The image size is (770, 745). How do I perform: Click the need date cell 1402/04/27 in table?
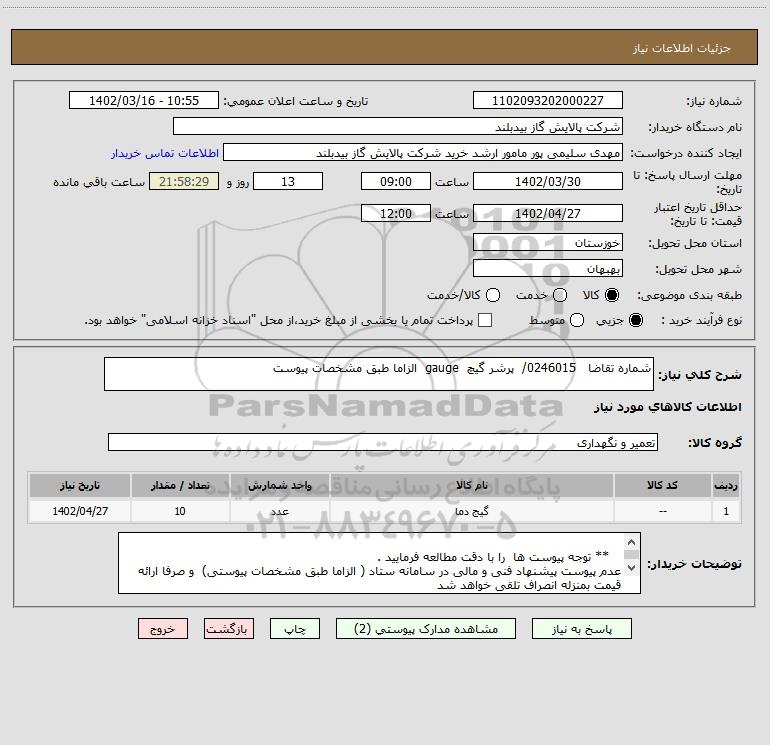80,511
